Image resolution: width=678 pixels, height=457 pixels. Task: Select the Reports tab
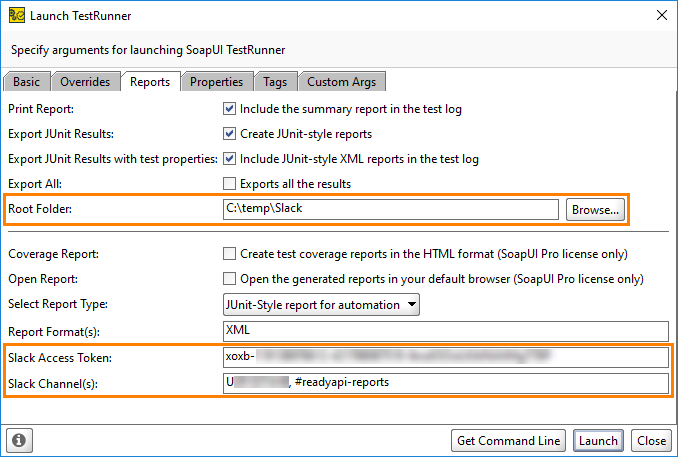150,81
